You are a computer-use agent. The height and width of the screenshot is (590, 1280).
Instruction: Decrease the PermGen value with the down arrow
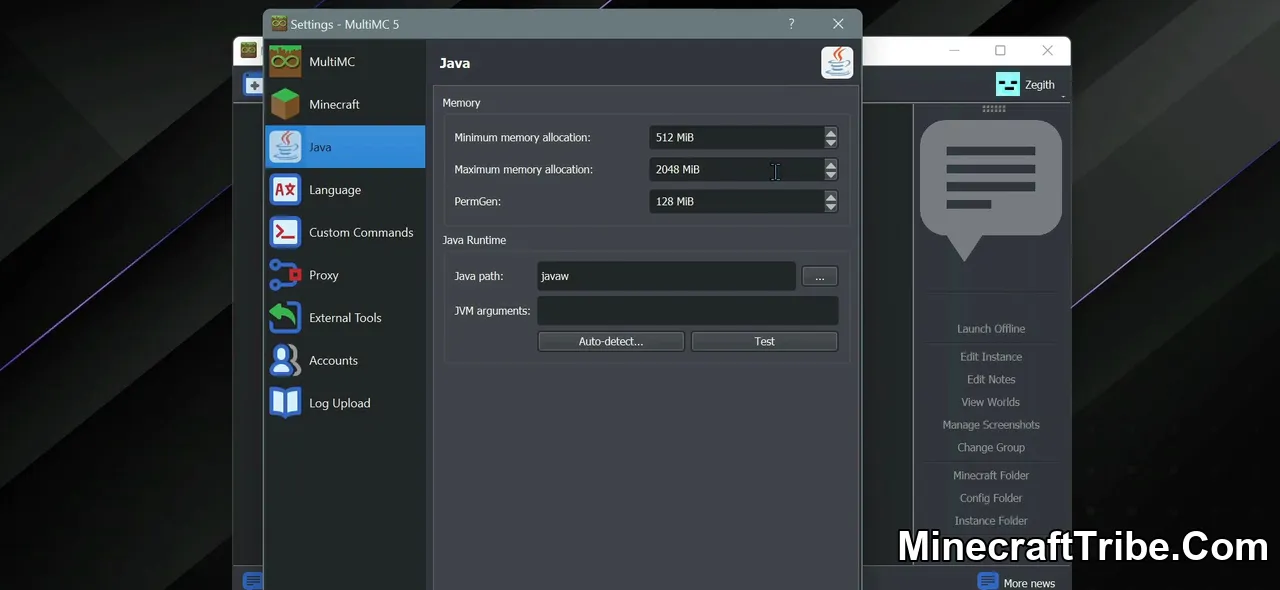[831, 207]
